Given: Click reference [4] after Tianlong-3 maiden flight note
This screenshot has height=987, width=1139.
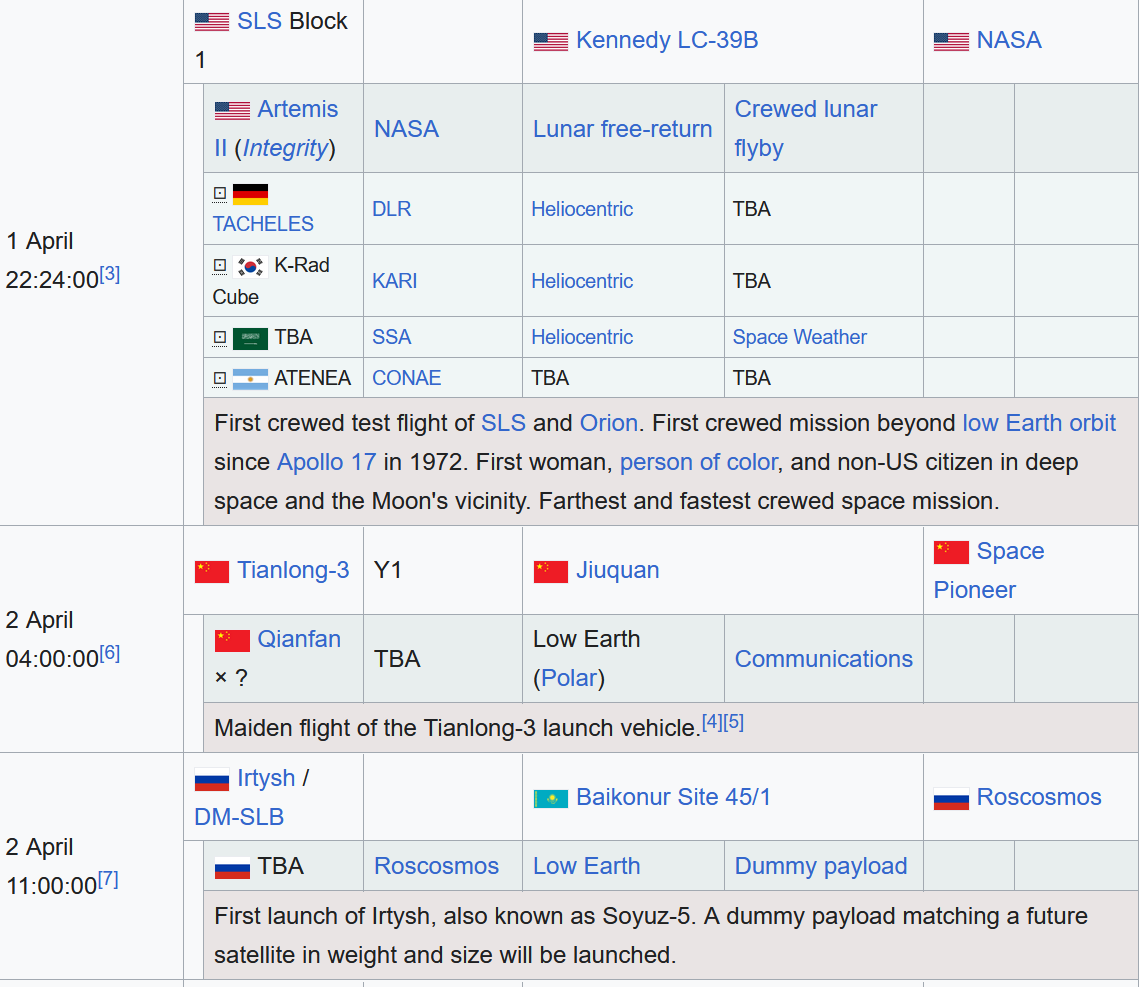Looking at the screenshot, I should 712,723.
